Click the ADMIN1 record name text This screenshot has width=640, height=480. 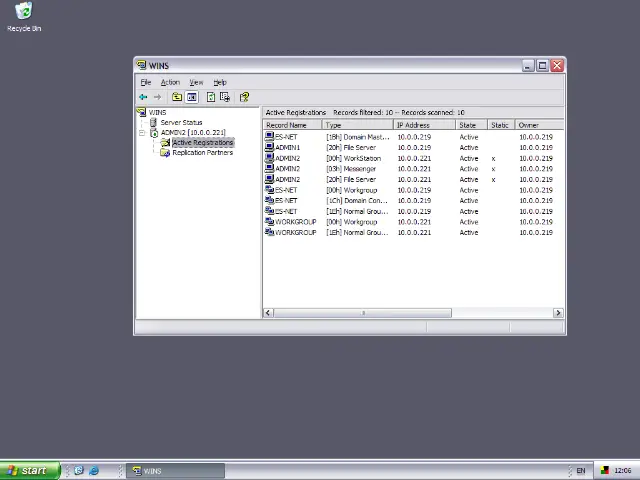pyautogui.click(x=287, y=147)
